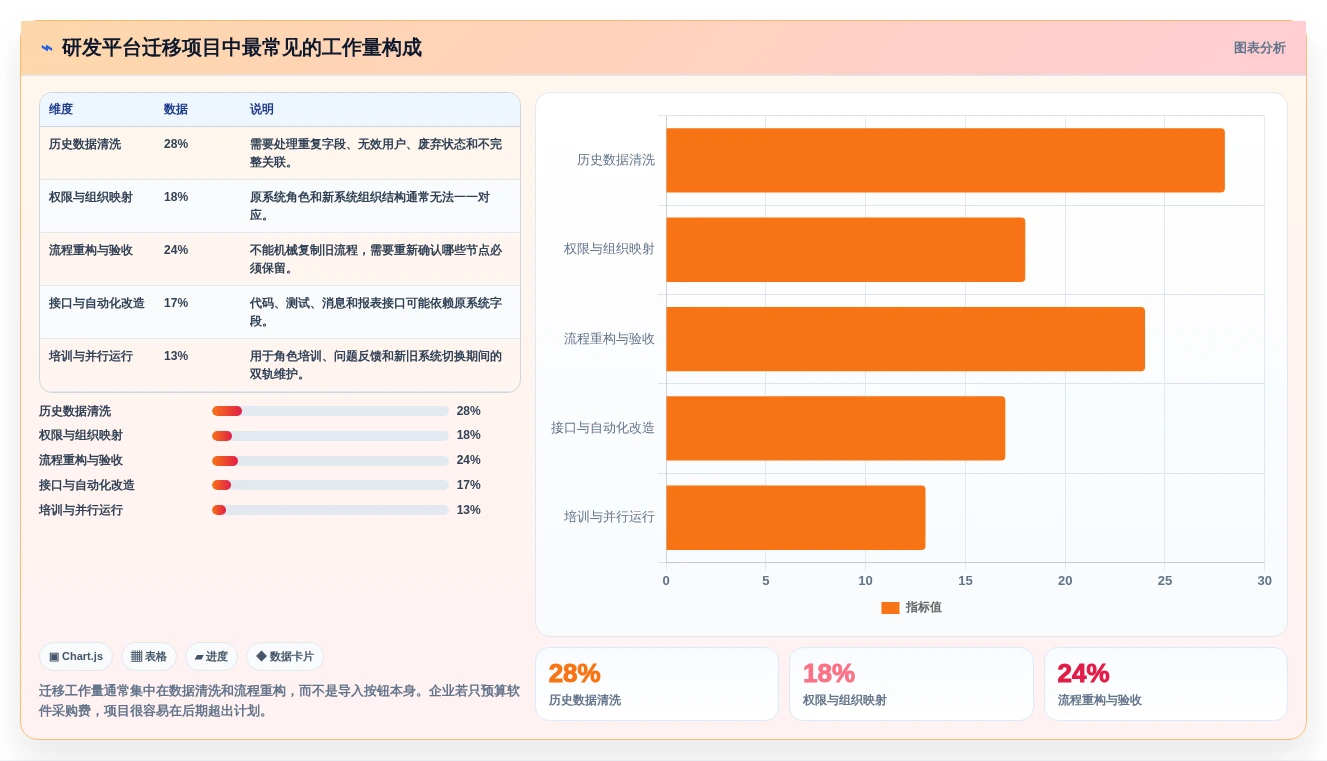Click the 维度 column header
Viewport: 1327px width, 761px height.
[61, 109]
